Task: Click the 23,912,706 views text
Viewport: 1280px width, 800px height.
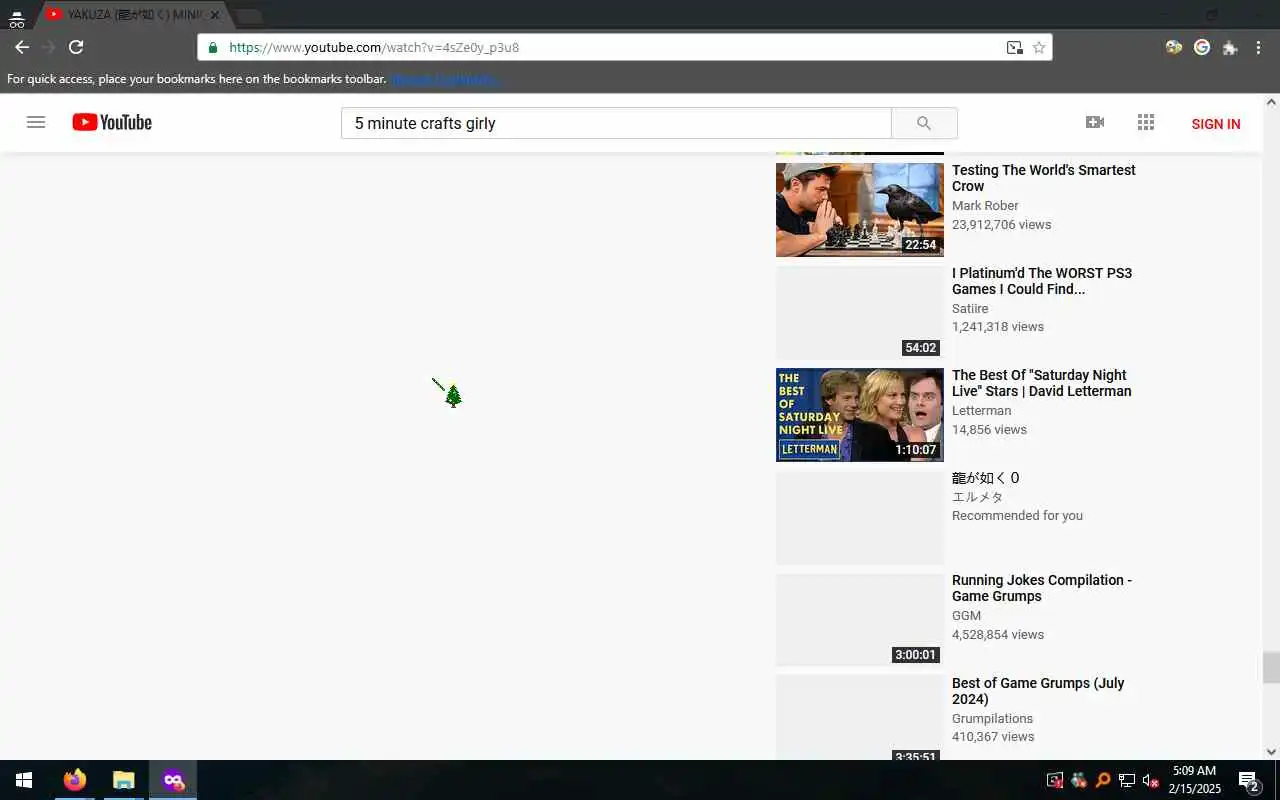Action: 1001,225
